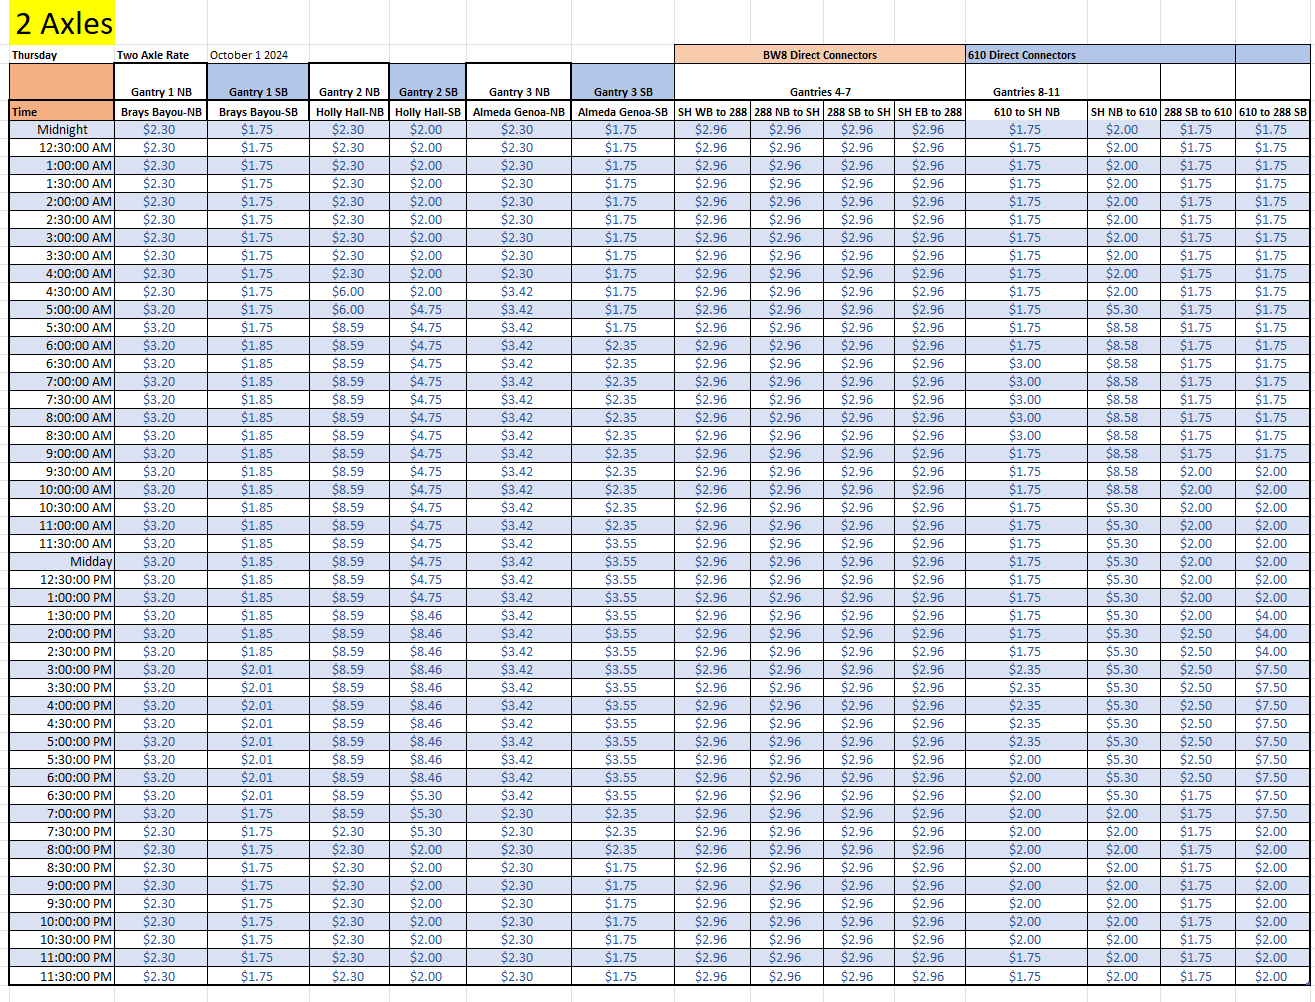The height and width of the screenshot is (1002, 1315).
Task: Select $7.50 610 to 288 SB at 3:00:00 PM
Action: tap(1272, 670)
